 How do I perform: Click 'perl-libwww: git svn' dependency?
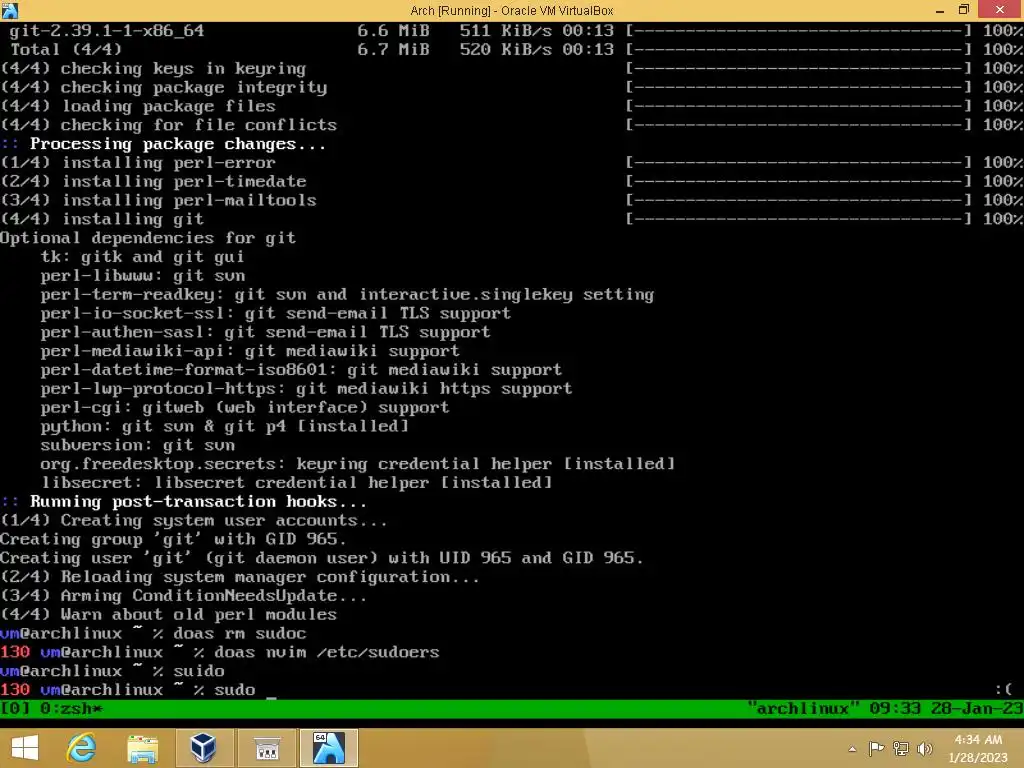142,276
